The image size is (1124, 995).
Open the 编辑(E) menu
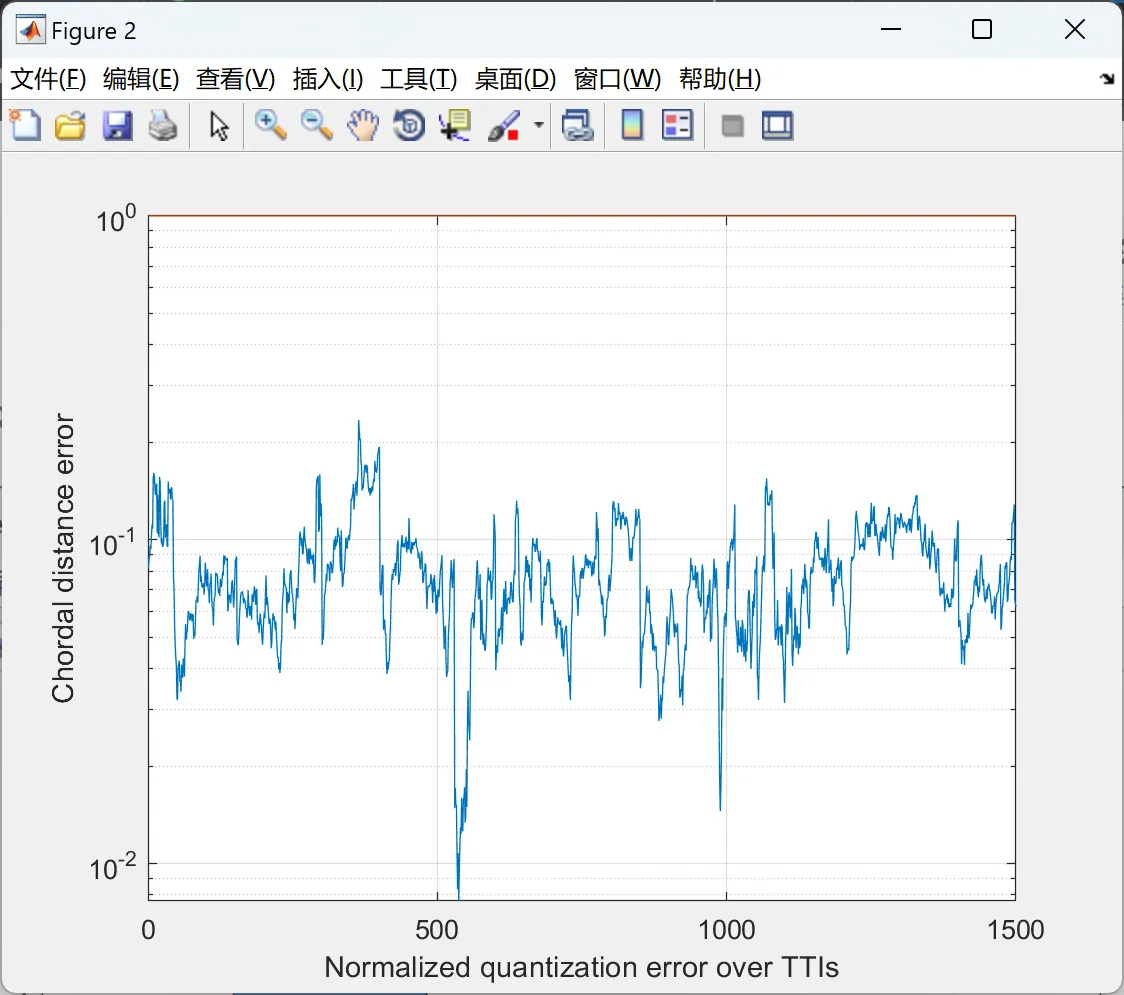pyautogui.click(x=141, y=79)
